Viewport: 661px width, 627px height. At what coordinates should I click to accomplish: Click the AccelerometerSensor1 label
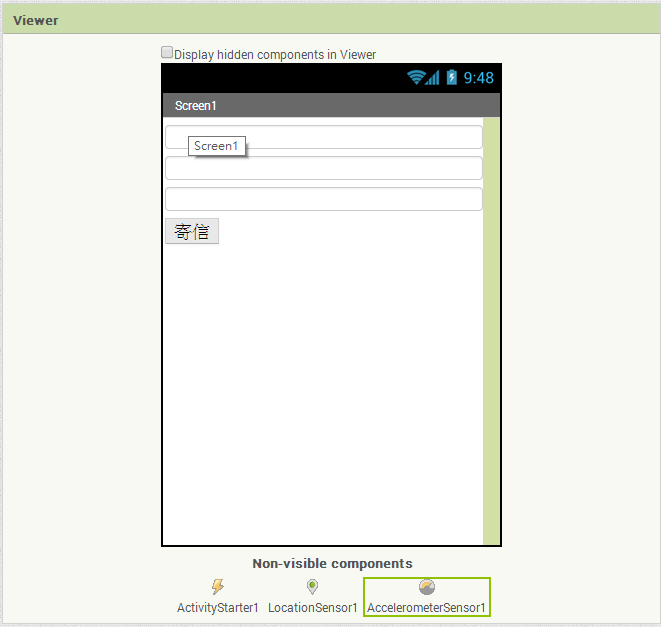[426, 608]
